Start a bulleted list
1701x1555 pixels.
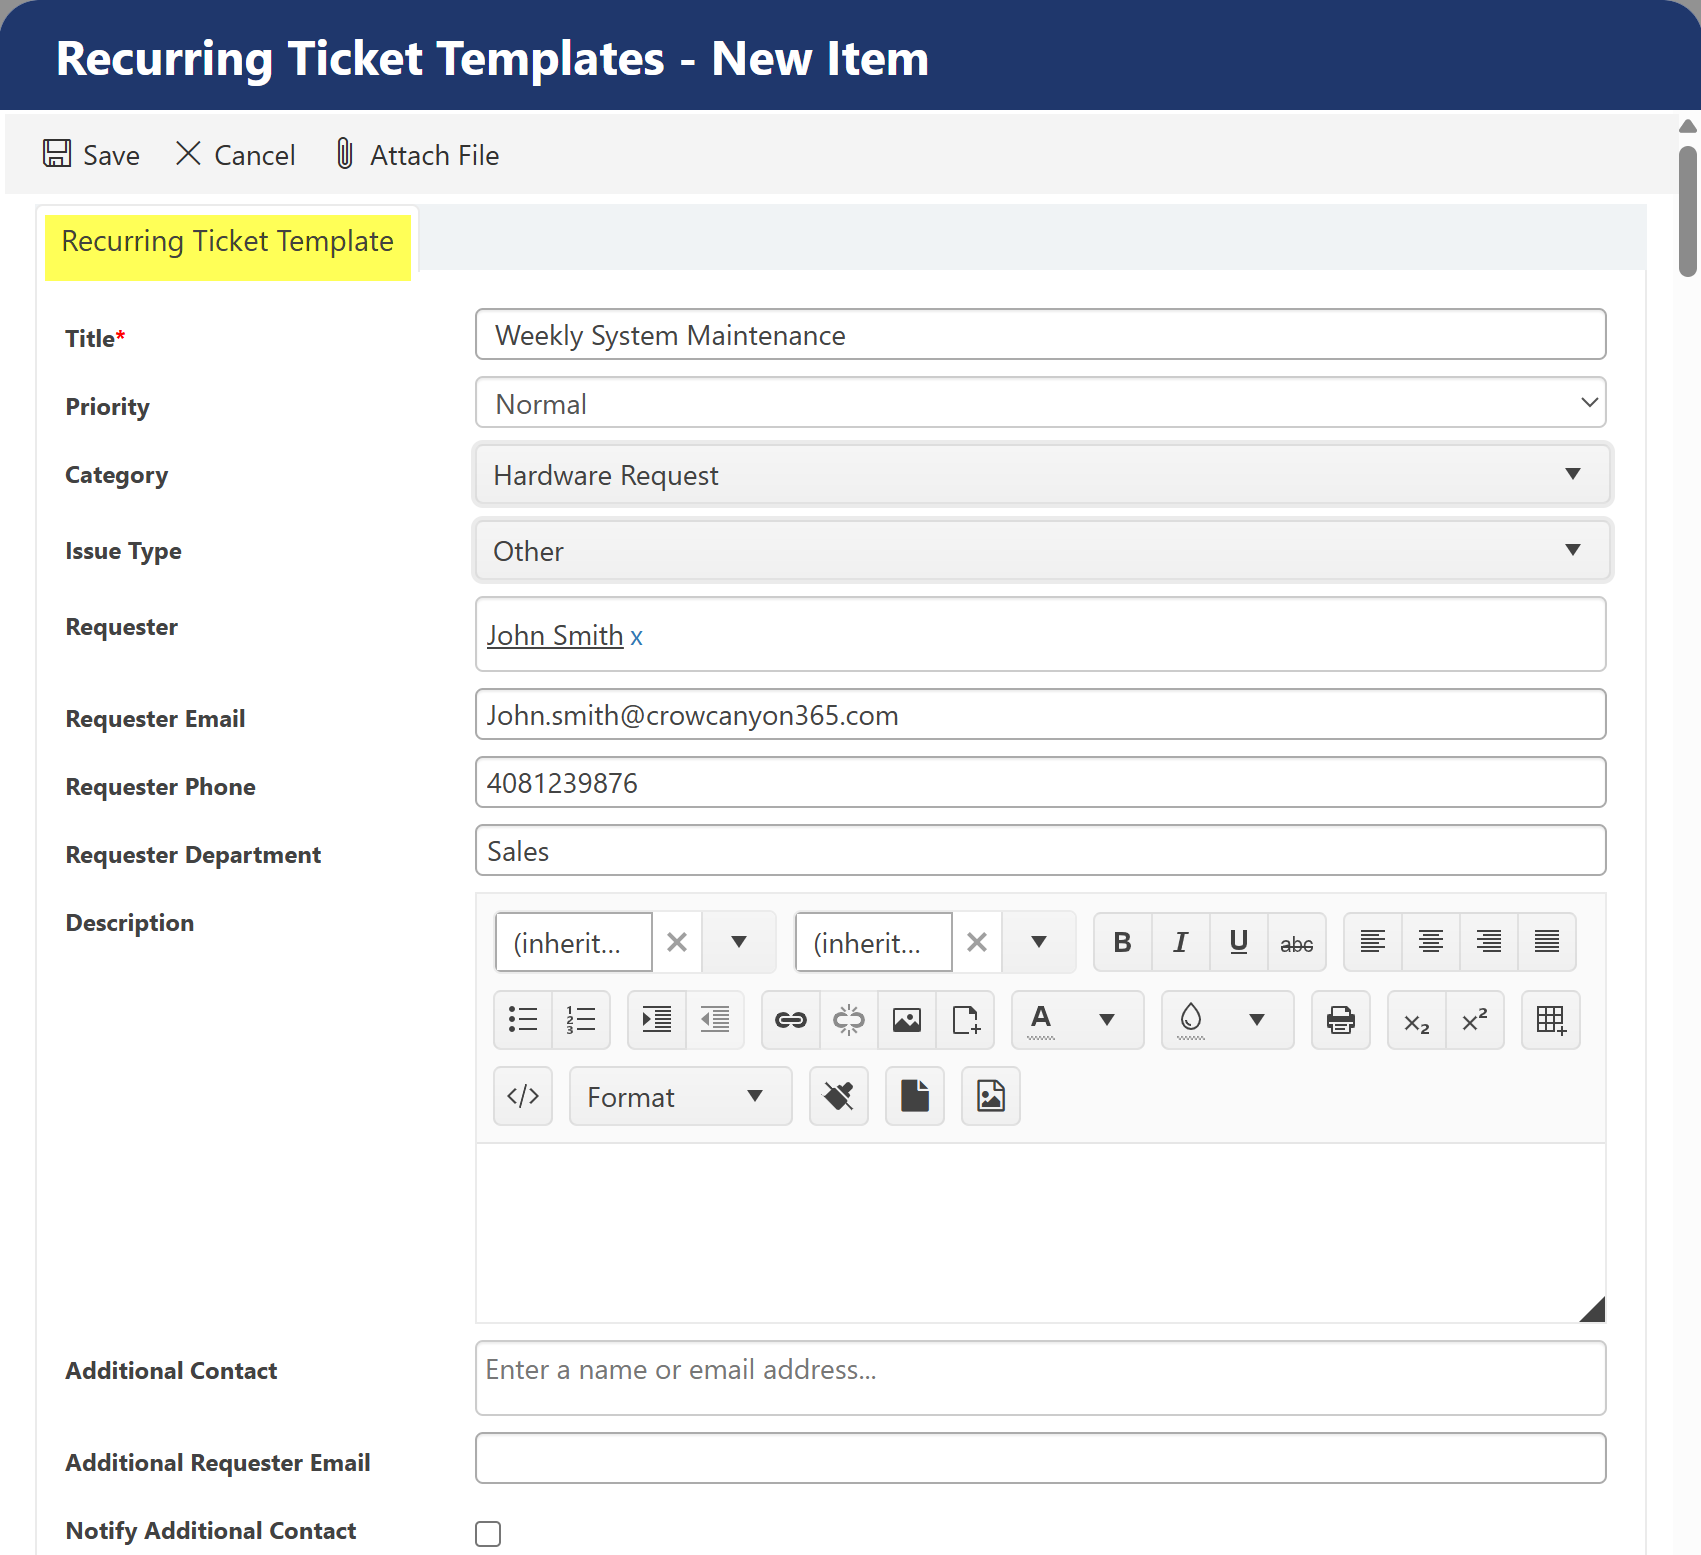523,1020
